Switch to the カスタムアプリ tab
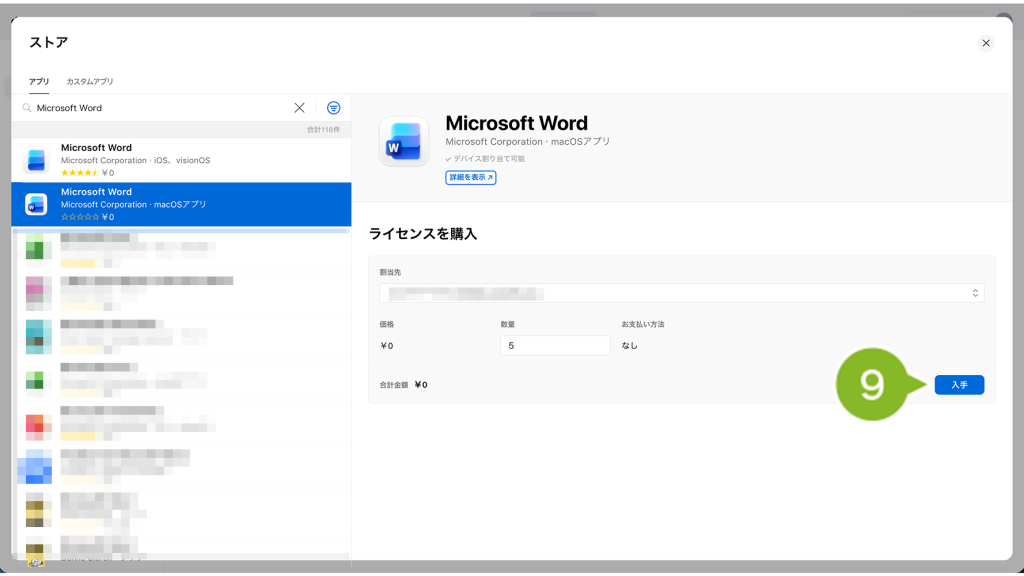This screenshot has height=576, width=1024. point(89,82)
